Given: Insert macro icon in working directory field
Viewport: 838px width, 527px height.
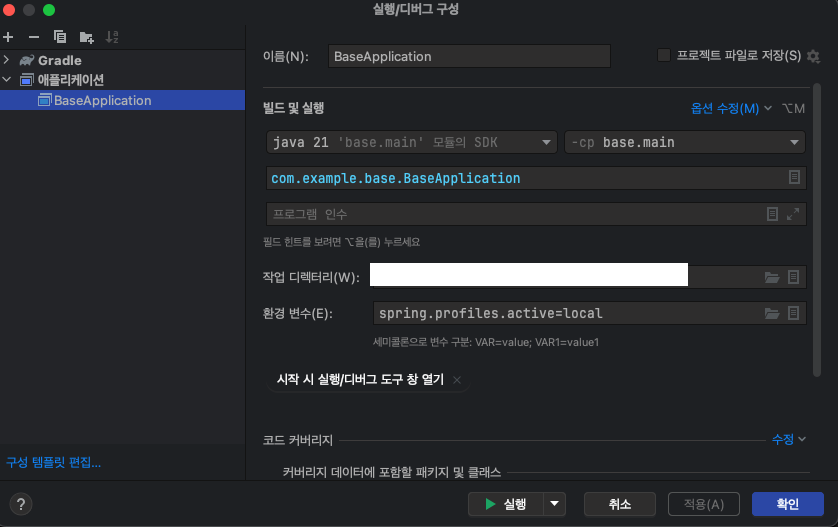Looking at the screenshot, I should point(794,277).
